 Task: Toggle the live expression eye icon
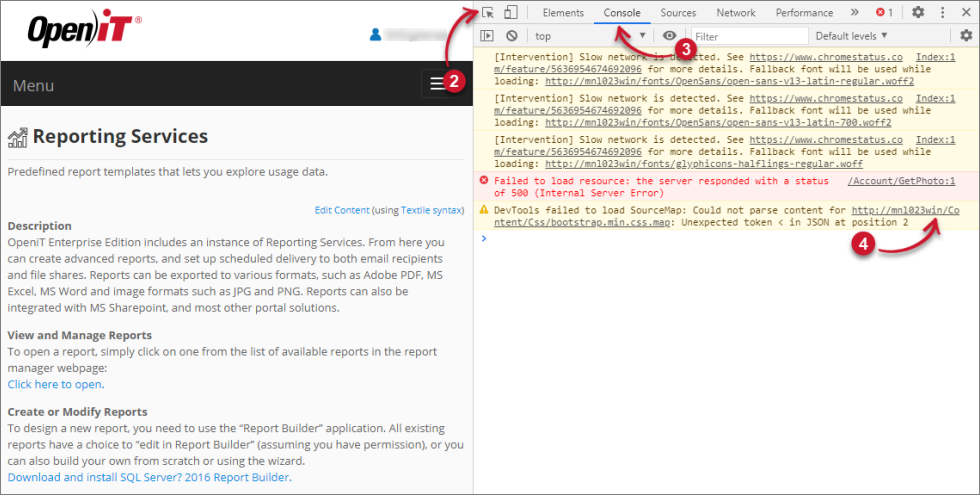669,36
